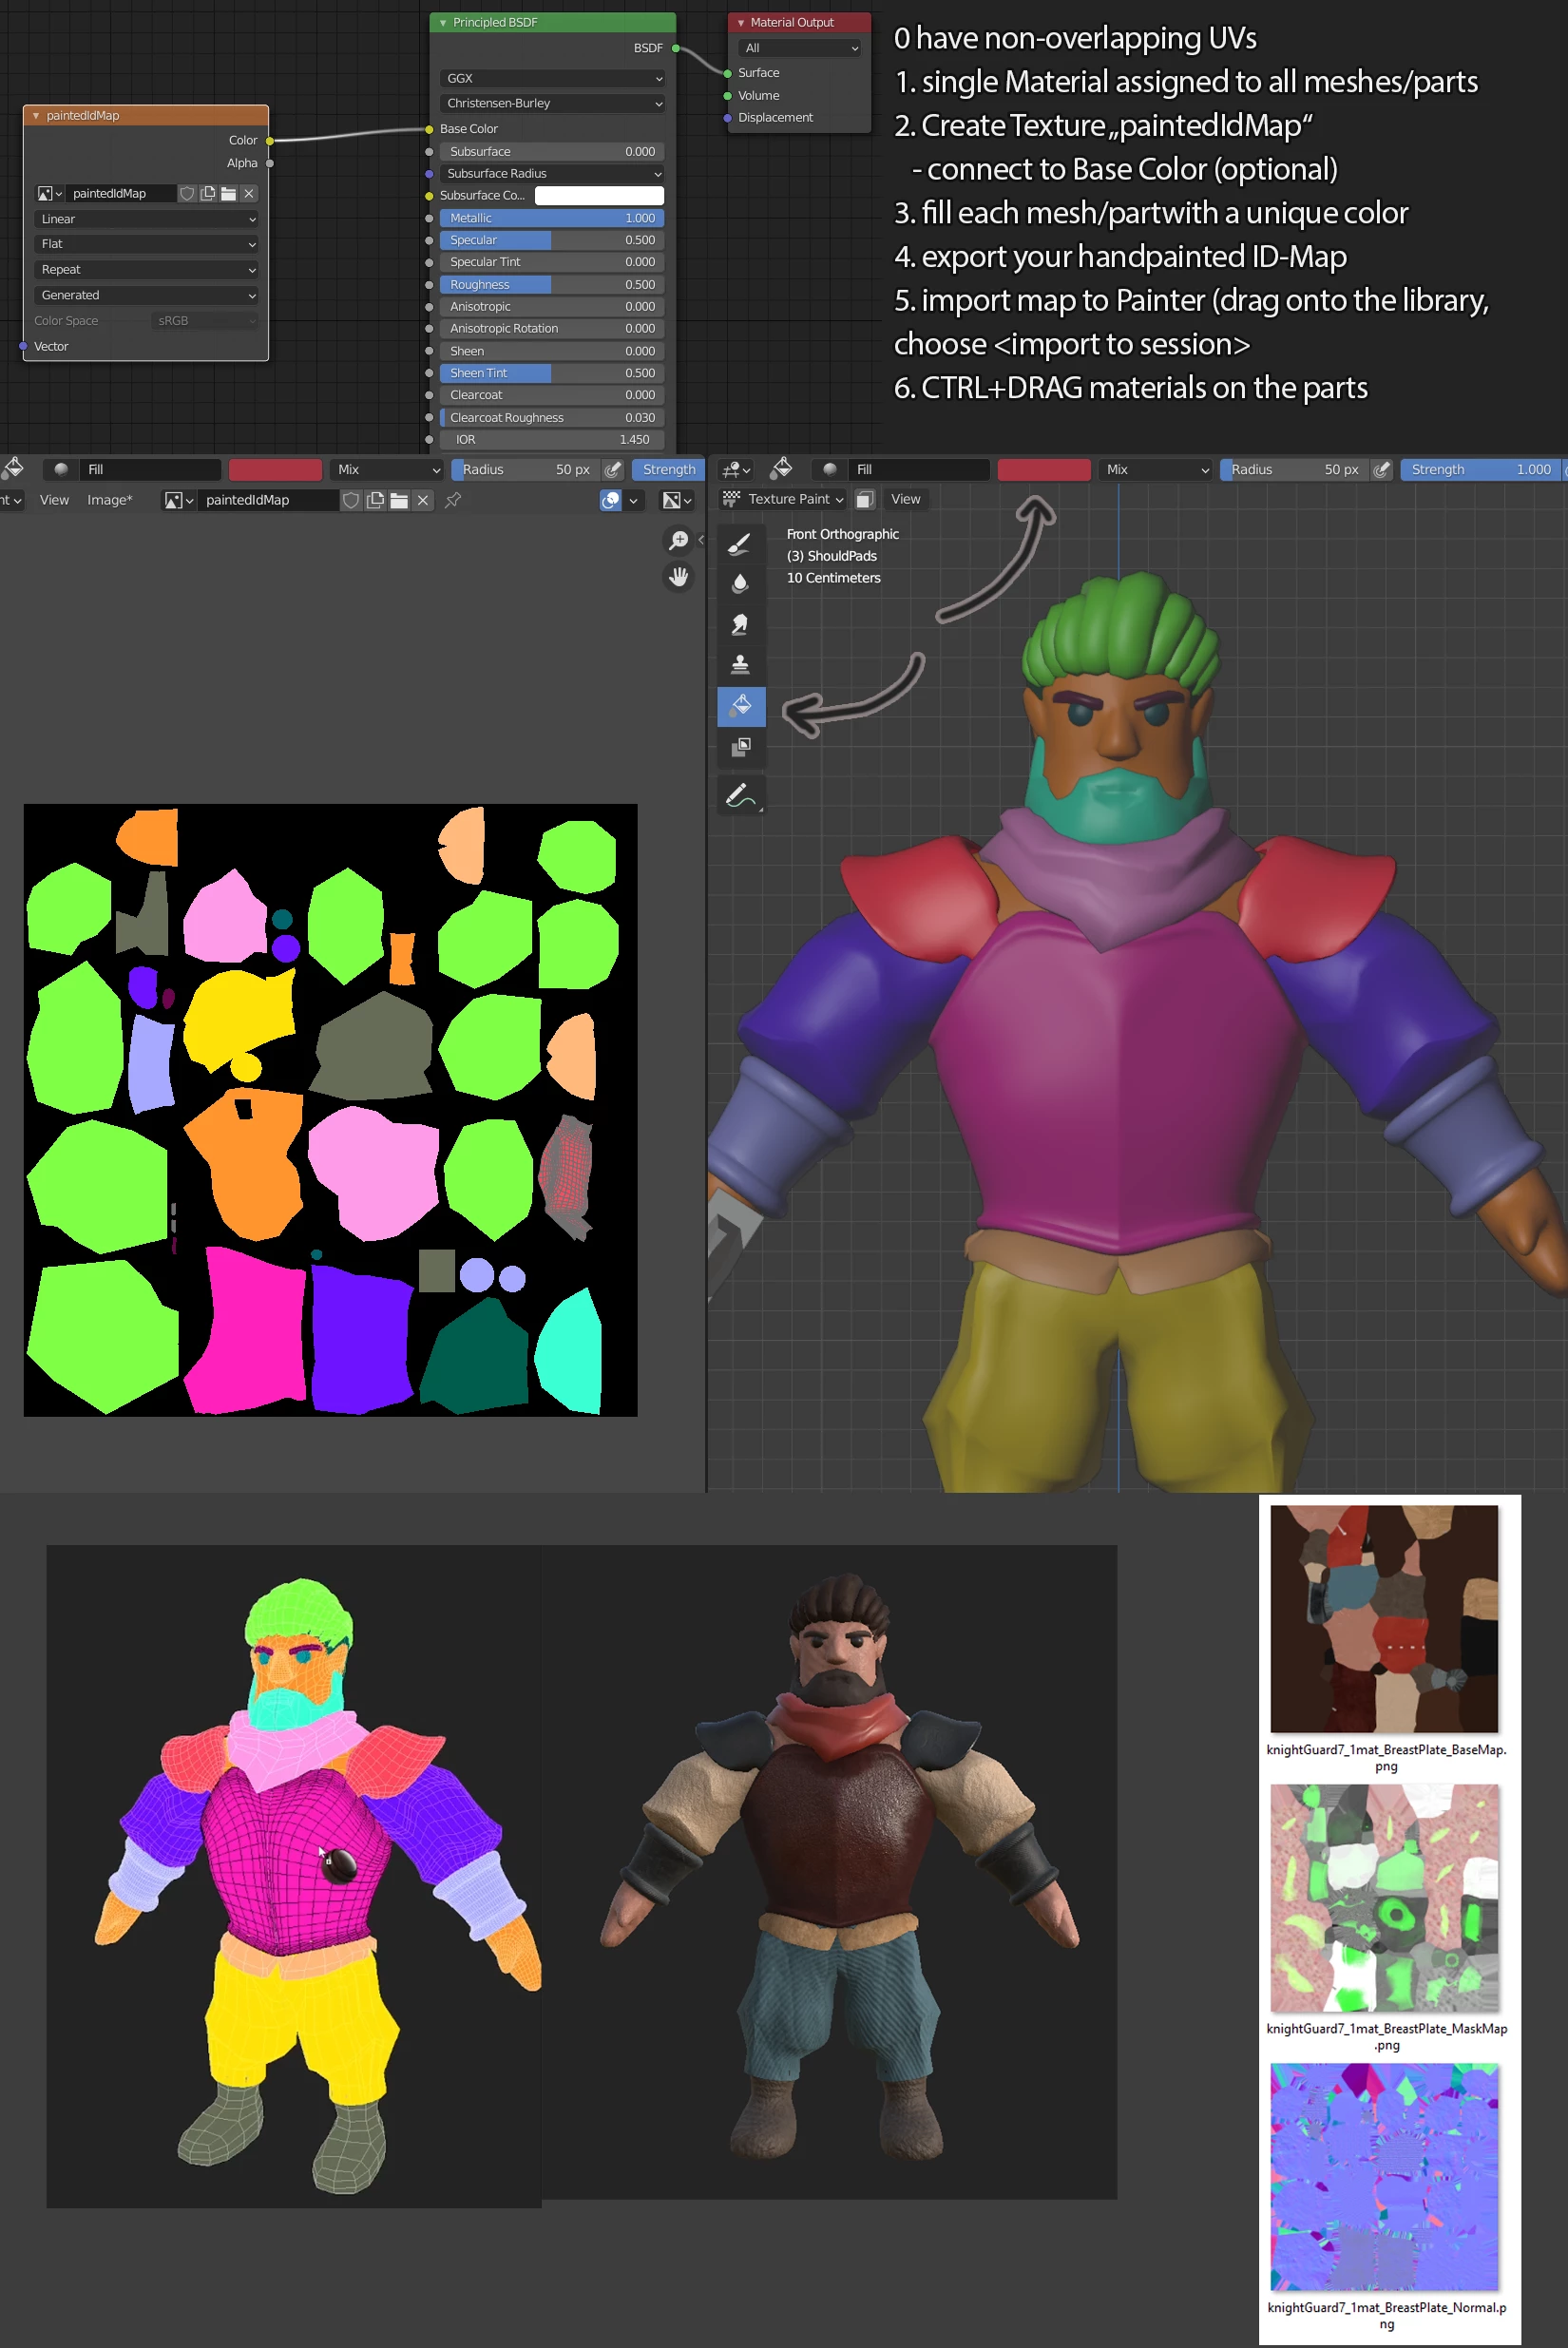The image size is (1568, 2348).
Task: Open Mix blend mode dropdown in image editor
Action: coord(387,469)
